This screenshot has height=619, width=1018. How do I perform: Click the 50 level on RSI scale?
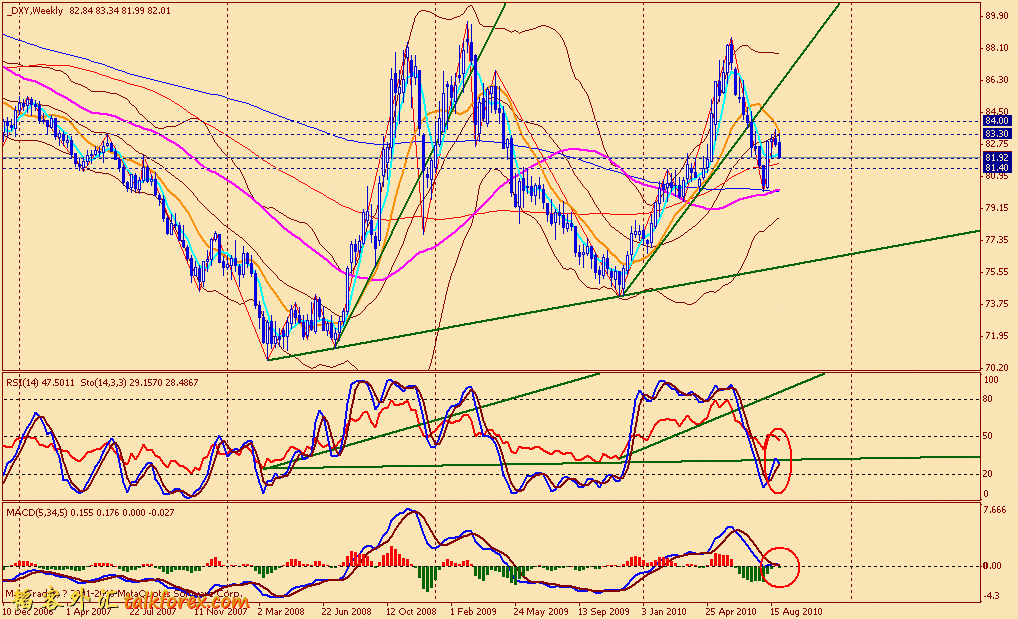pos(988,436)
